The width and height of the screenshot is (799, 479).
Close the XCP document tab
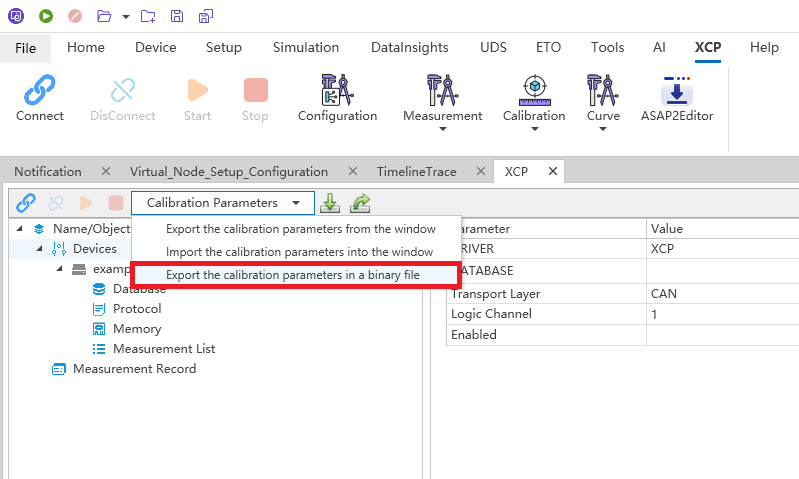click(x=553, y=171)
